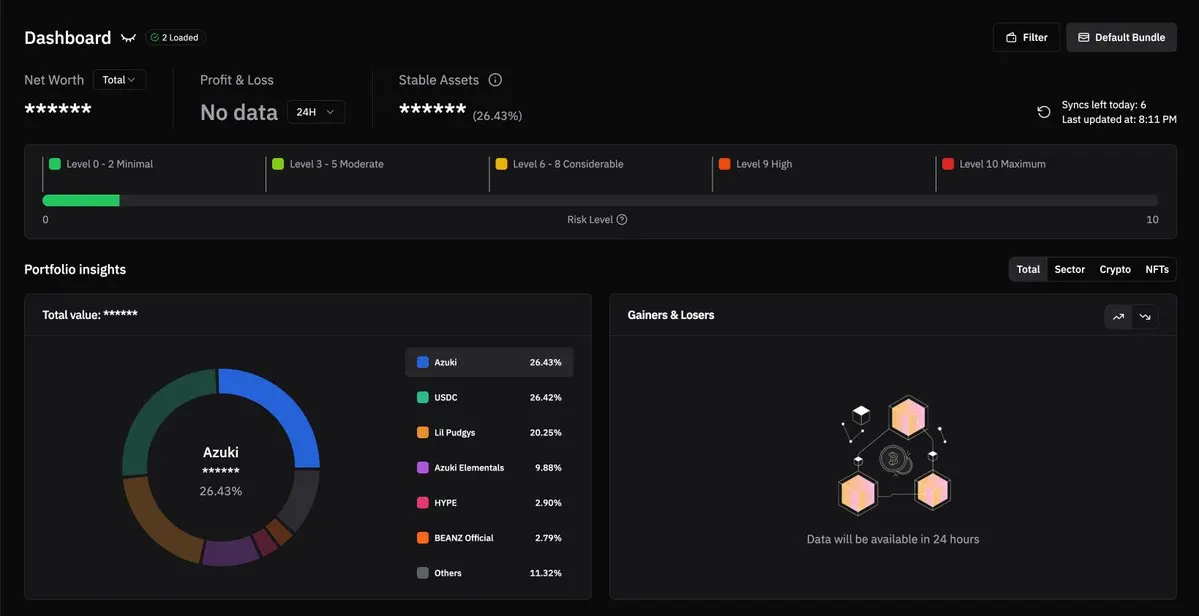Image resolution: width=1199 pixels, height=616 pixels.
Task: Open the Default Bundle selector
Action: (x=1121, y=37)
